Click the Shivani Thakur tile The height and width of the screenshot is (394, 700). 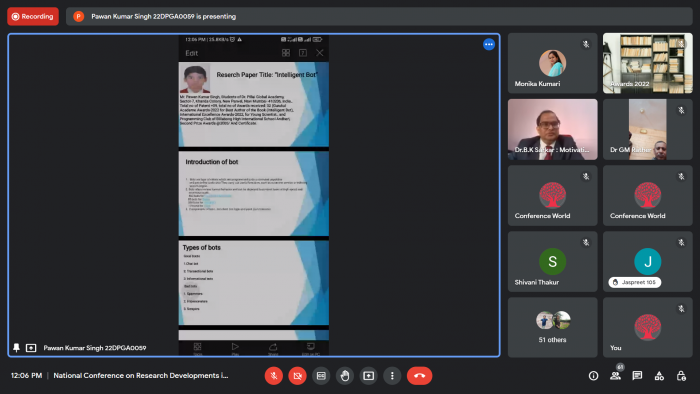point(552,261)
